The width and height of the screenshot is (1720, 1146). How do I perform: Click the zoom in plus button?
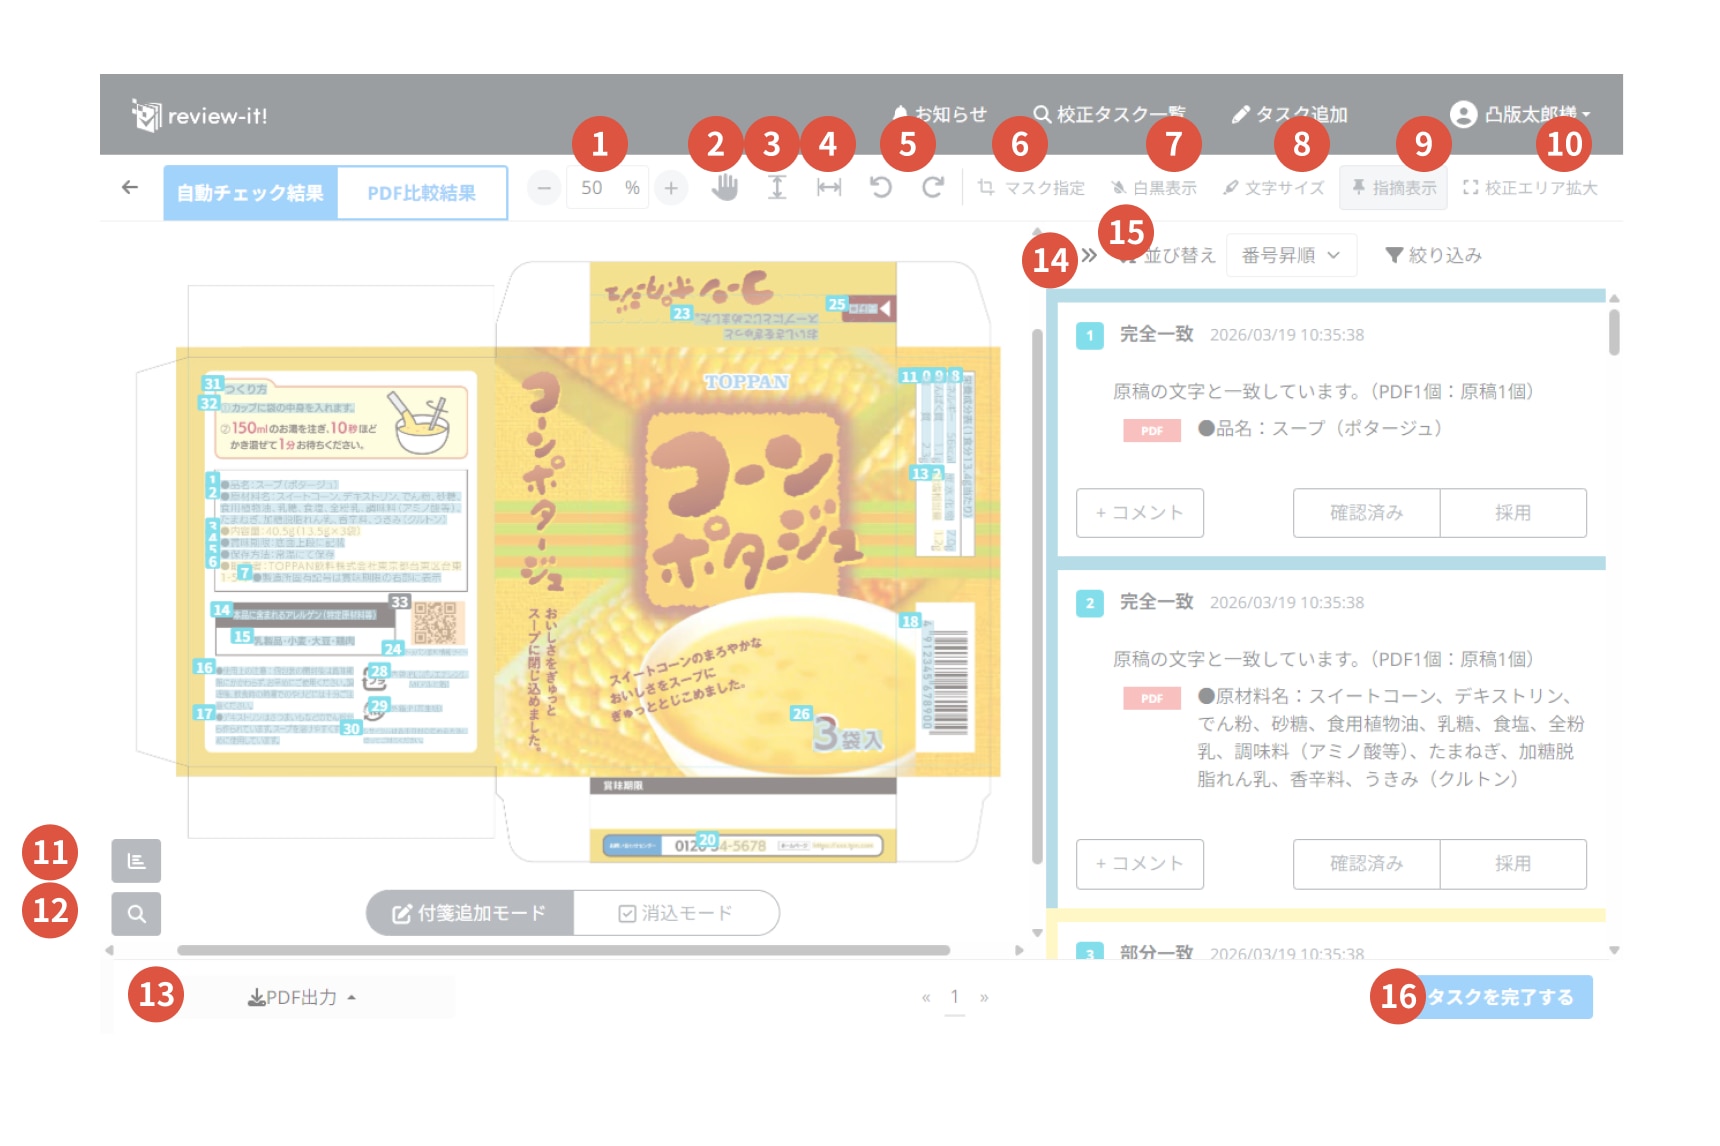671,188
